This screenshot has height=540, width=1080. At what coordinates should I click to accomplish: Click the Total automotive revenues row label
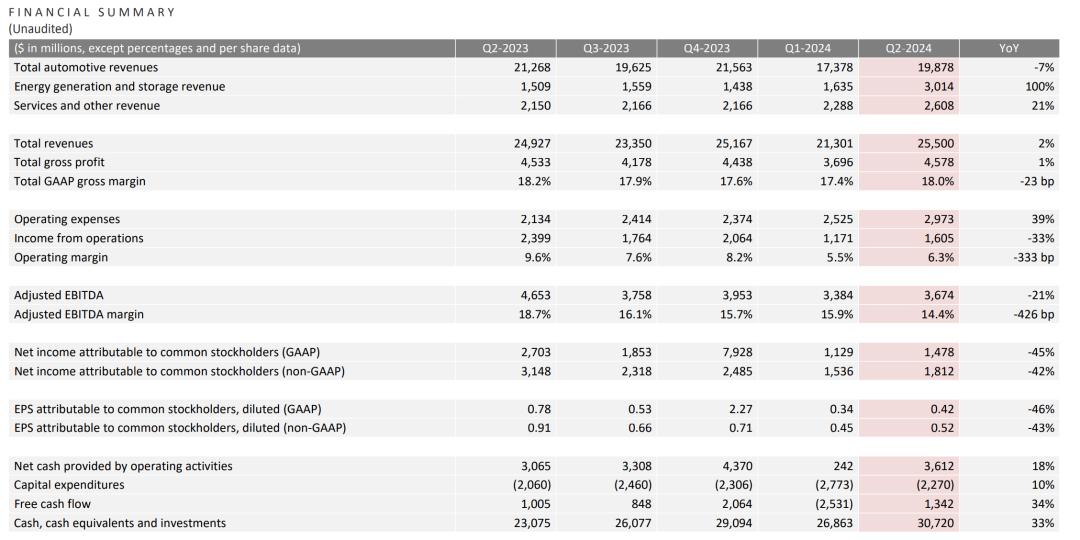click(x=86, y=68)
